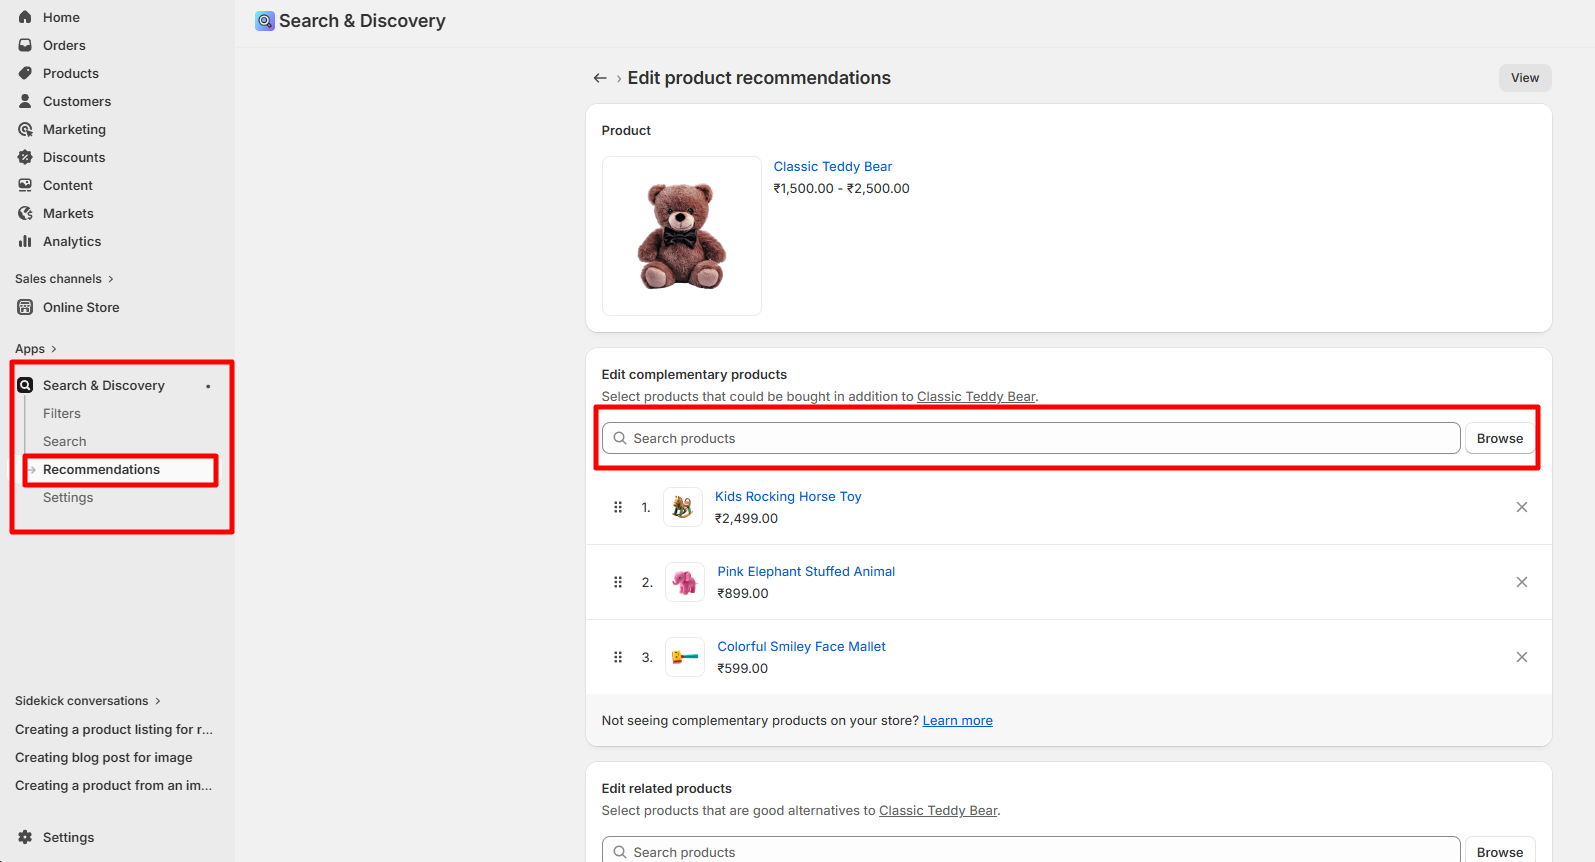Grab drag handle for Colorful Smiley Face Mallet
This screenshot has height=862, width=1595.
(618, 657)
